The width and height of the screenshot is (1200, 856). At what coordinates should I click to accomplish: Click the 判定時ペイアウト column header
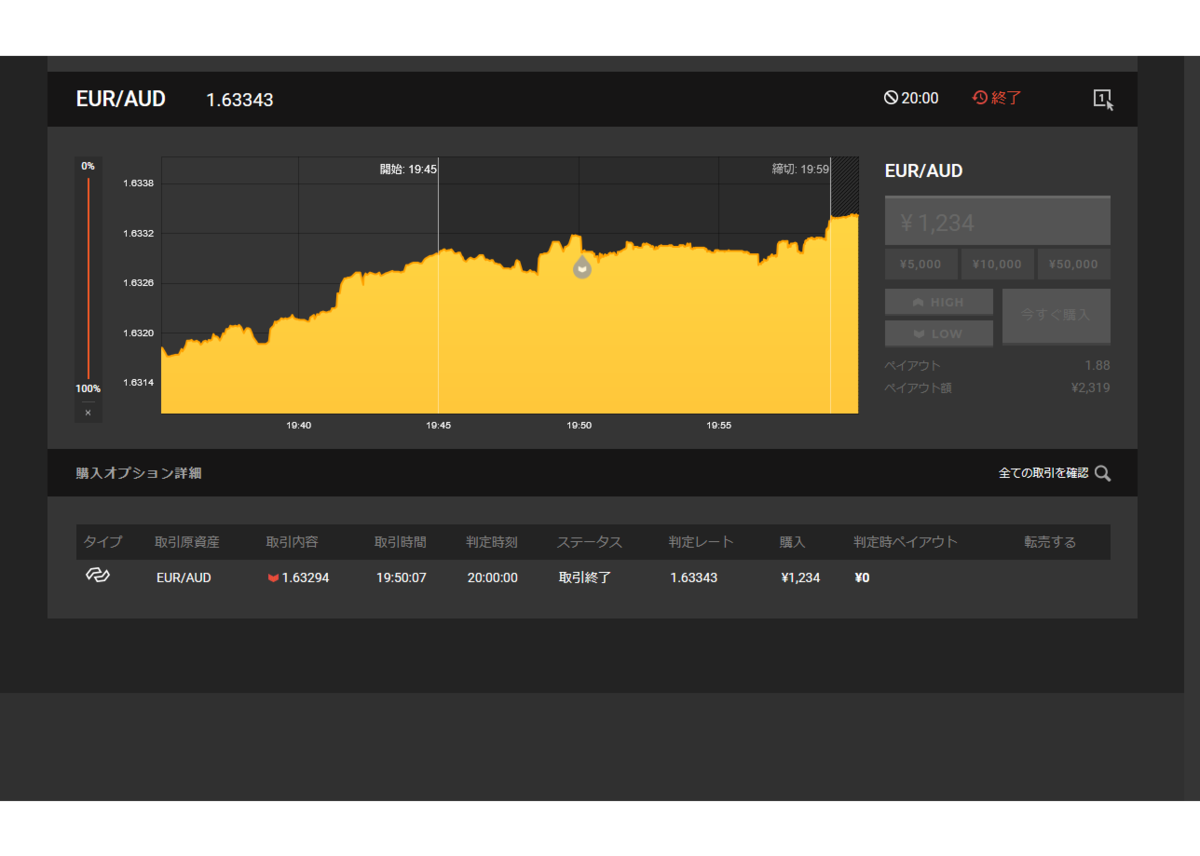tap(905, 542)
